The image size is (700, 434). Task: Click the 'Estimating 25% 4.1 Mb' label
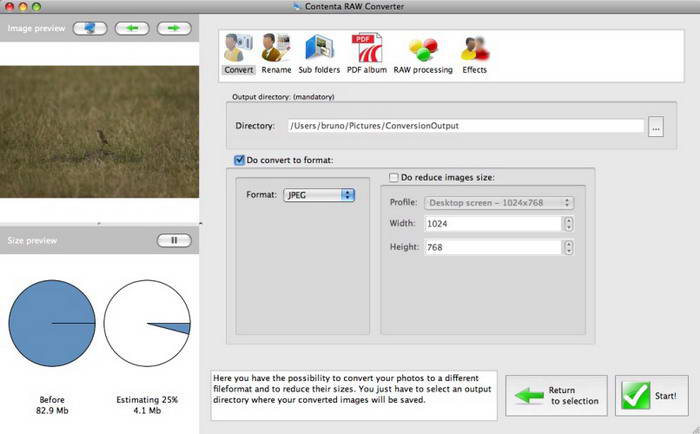coord(147,405)
